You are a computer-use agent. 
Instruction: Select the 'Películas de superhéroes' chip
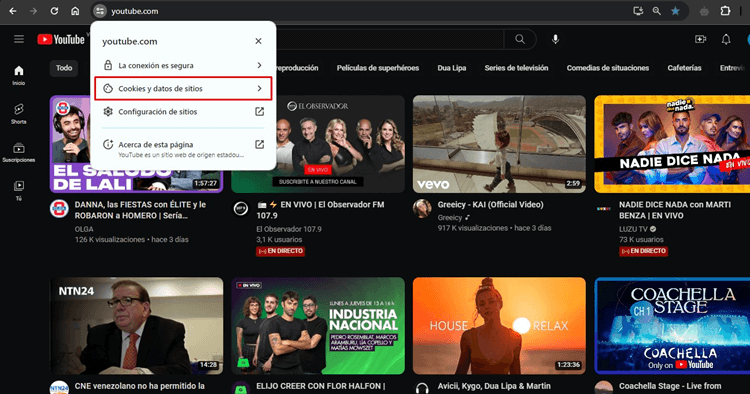coord(377,68)
